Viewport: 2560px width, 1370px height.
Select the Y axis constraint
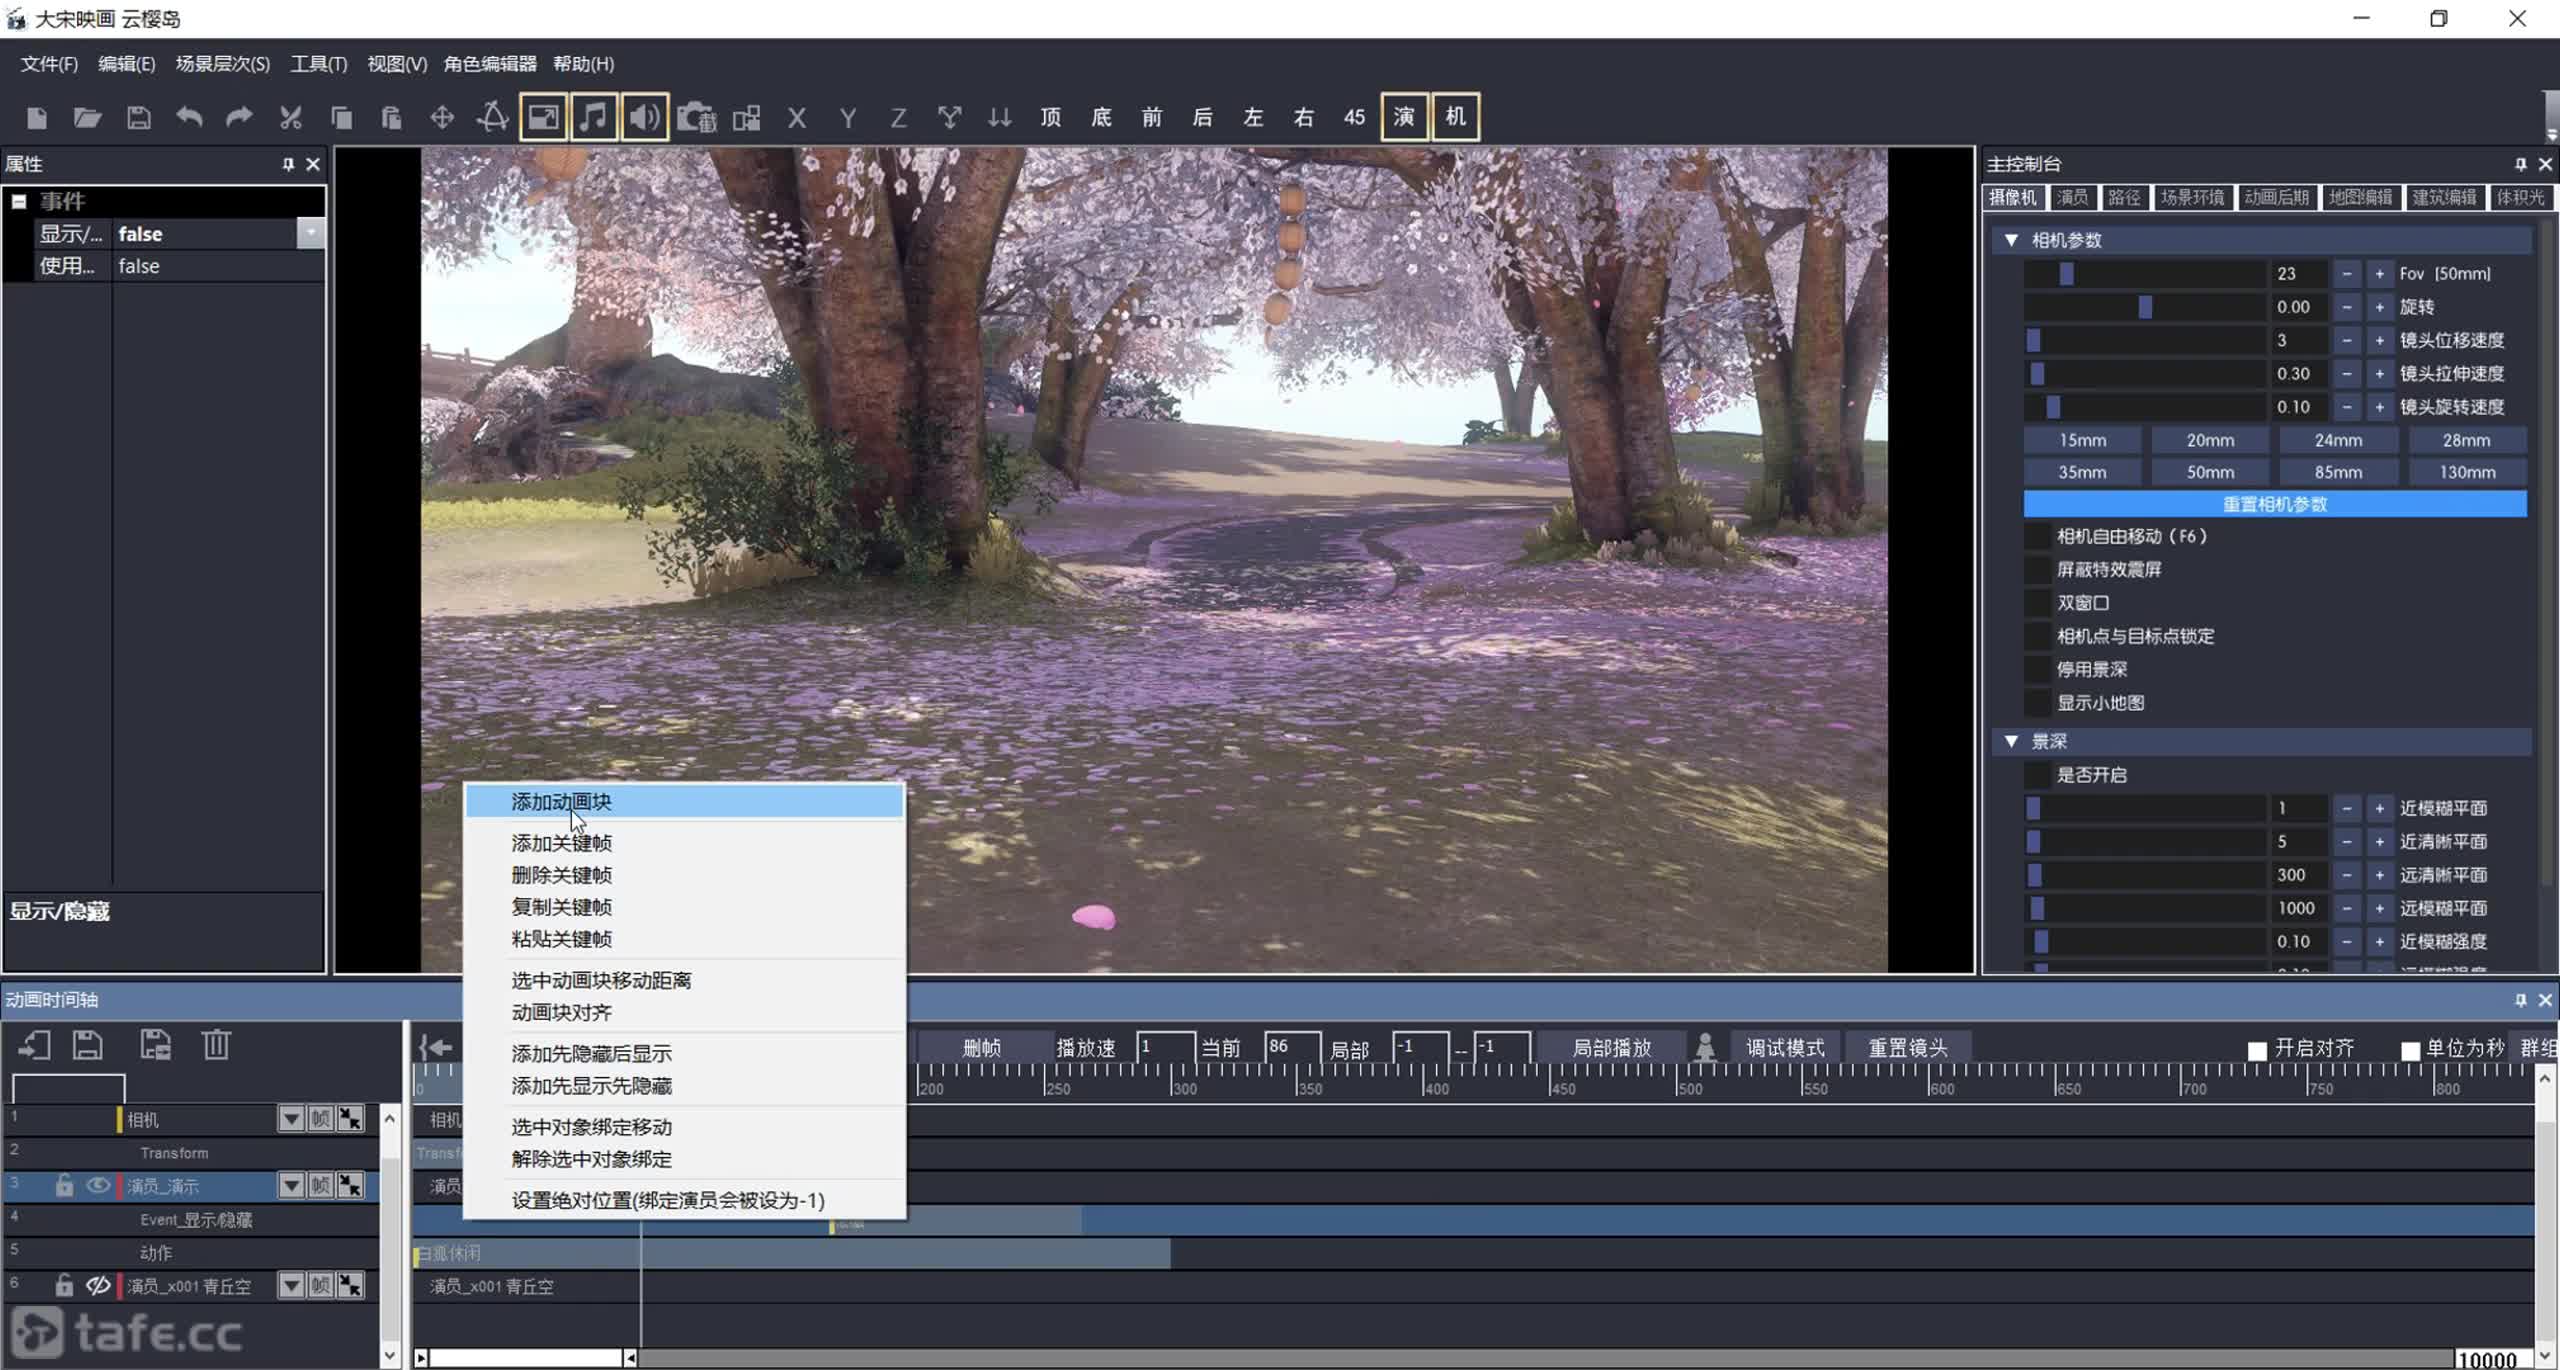(848, 118)
